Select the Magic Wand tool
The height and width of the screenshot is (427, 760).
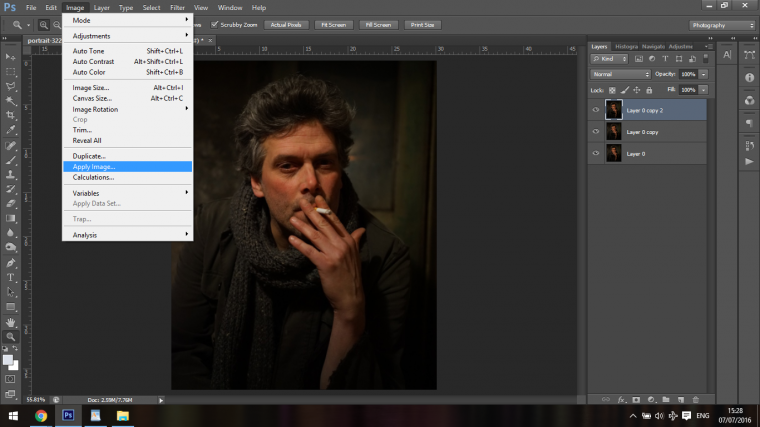(10, 101)
